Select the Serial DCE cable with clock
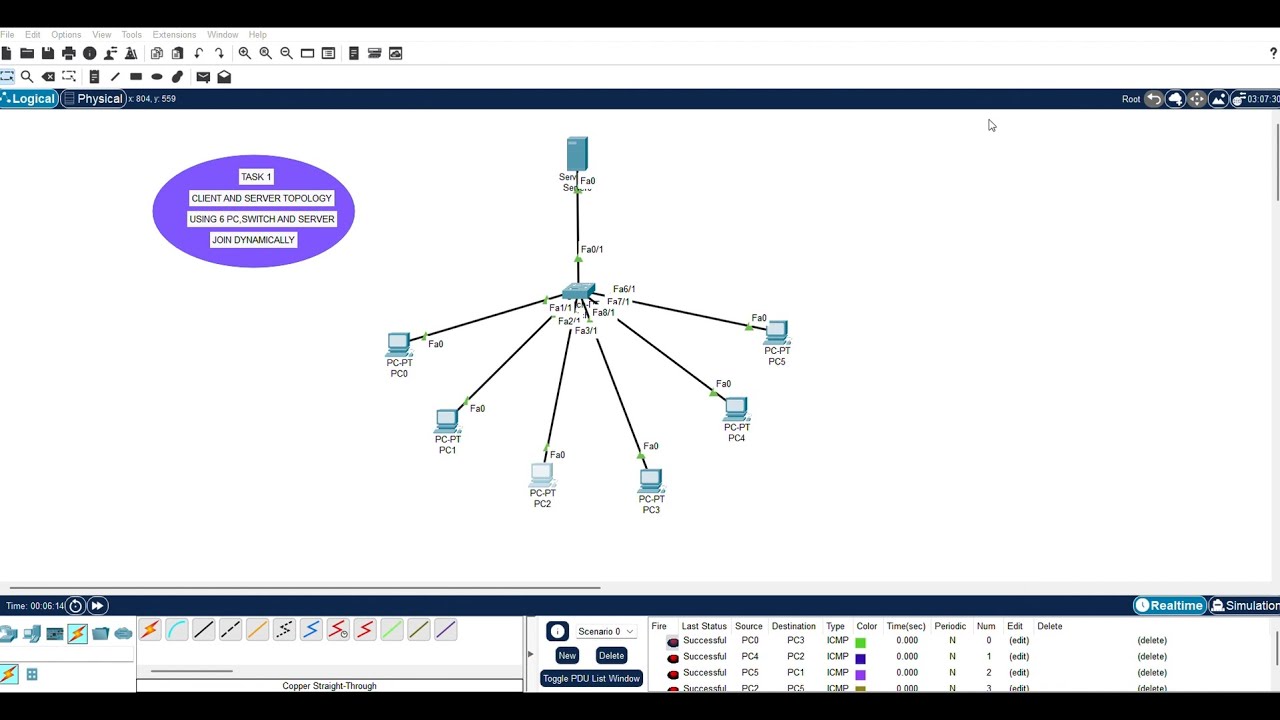The image size is (1280, 720). tap(338, 630)
